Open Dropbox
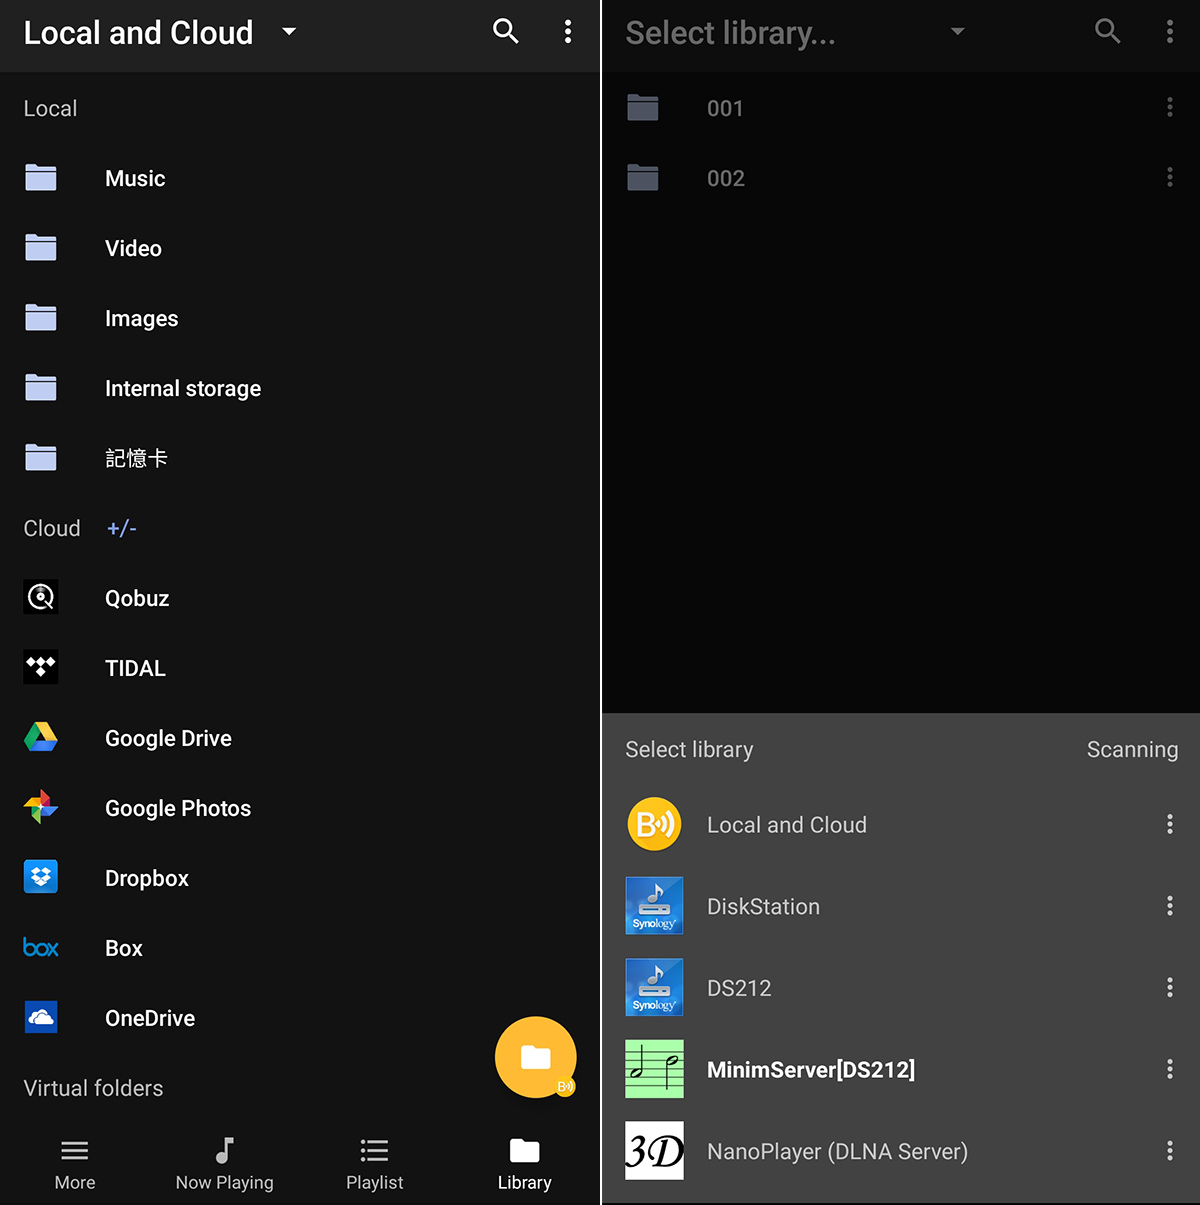 click(x=300, y=878)
